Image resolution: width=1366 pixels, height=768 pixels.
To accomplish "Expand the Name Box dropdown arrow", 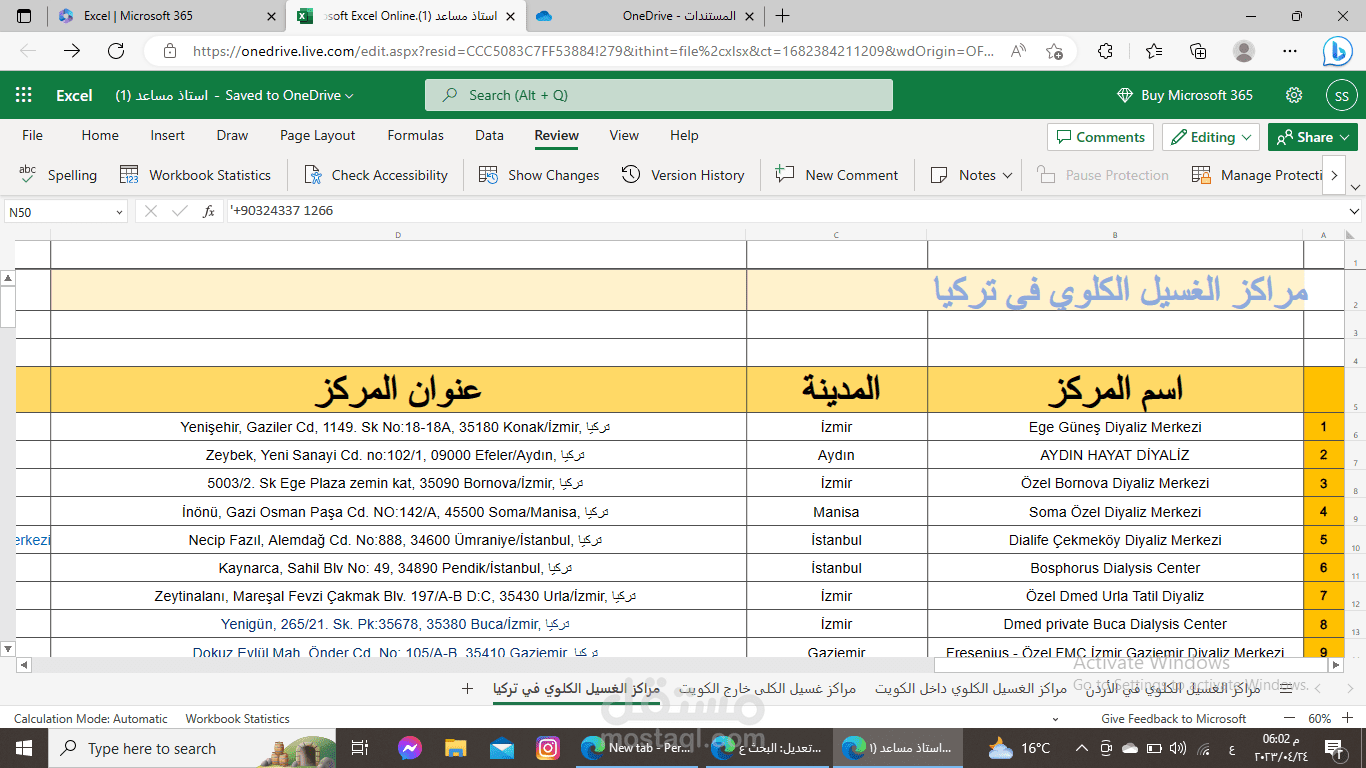I will pyautogui.click(x=119, y=212).
